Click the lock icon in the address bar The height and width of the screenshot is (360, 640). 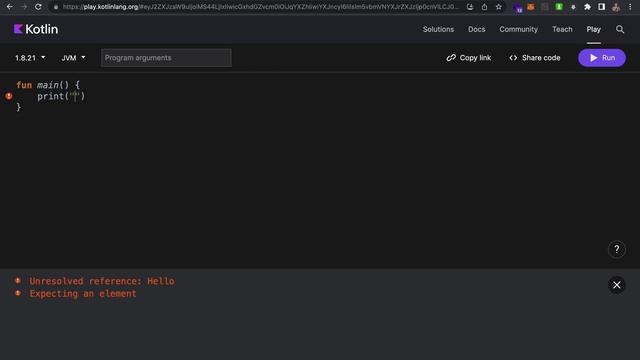point(56,7)
